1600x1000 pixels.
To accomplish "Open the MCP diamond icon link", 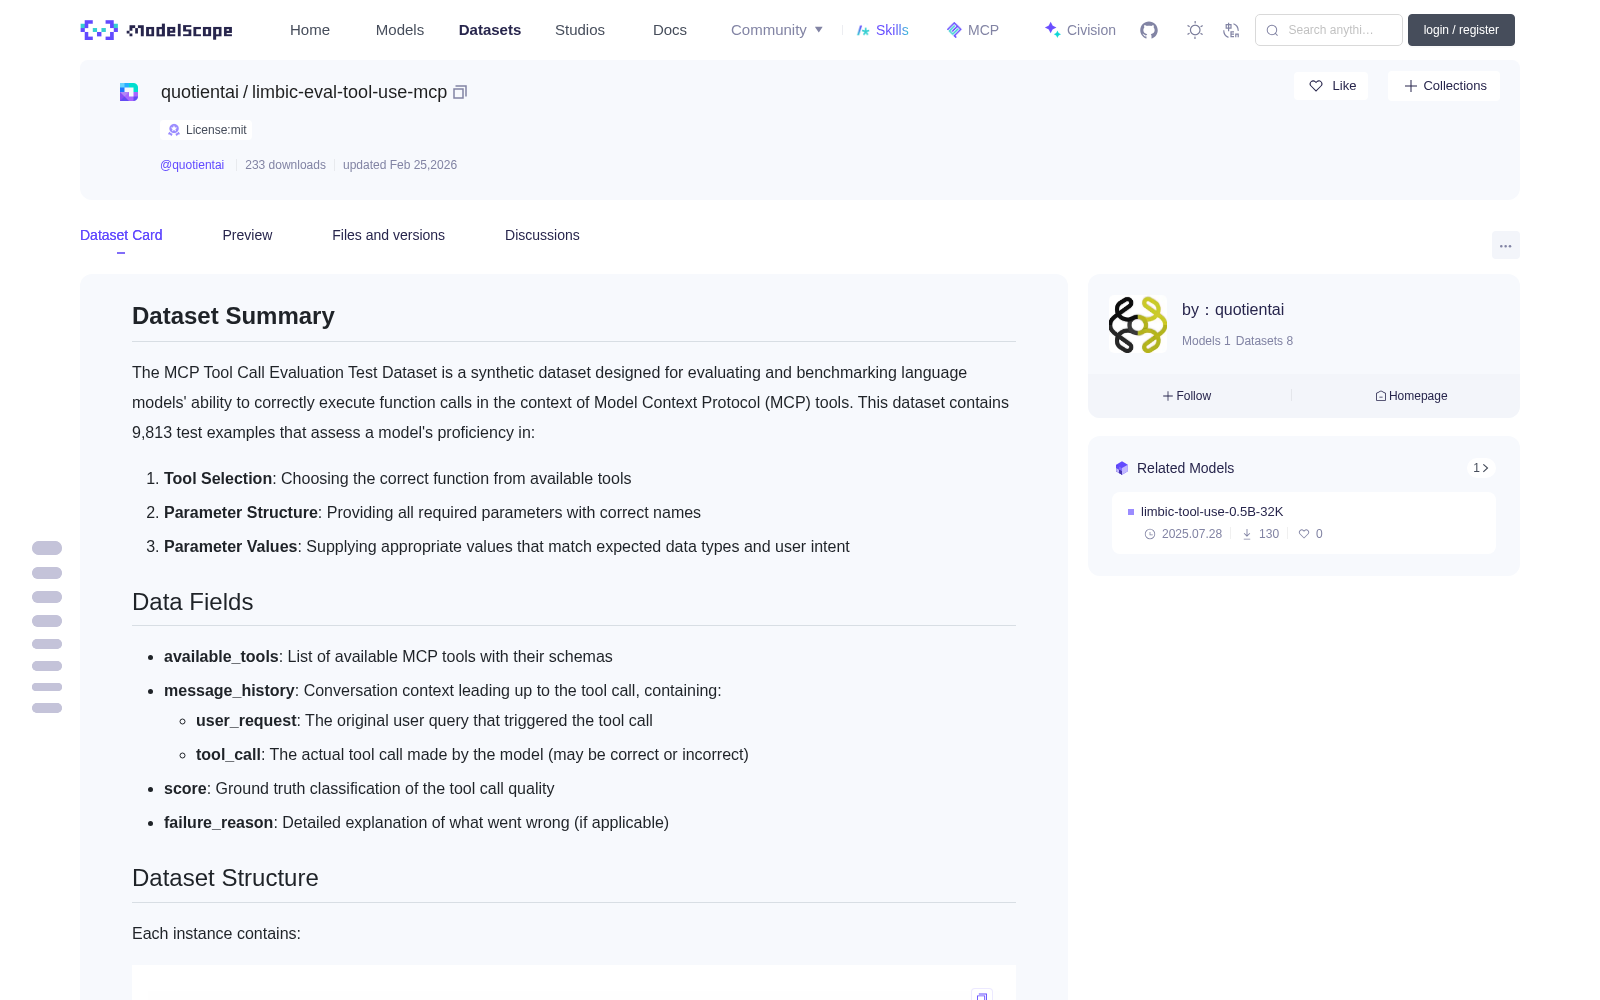I will (972, 30).
